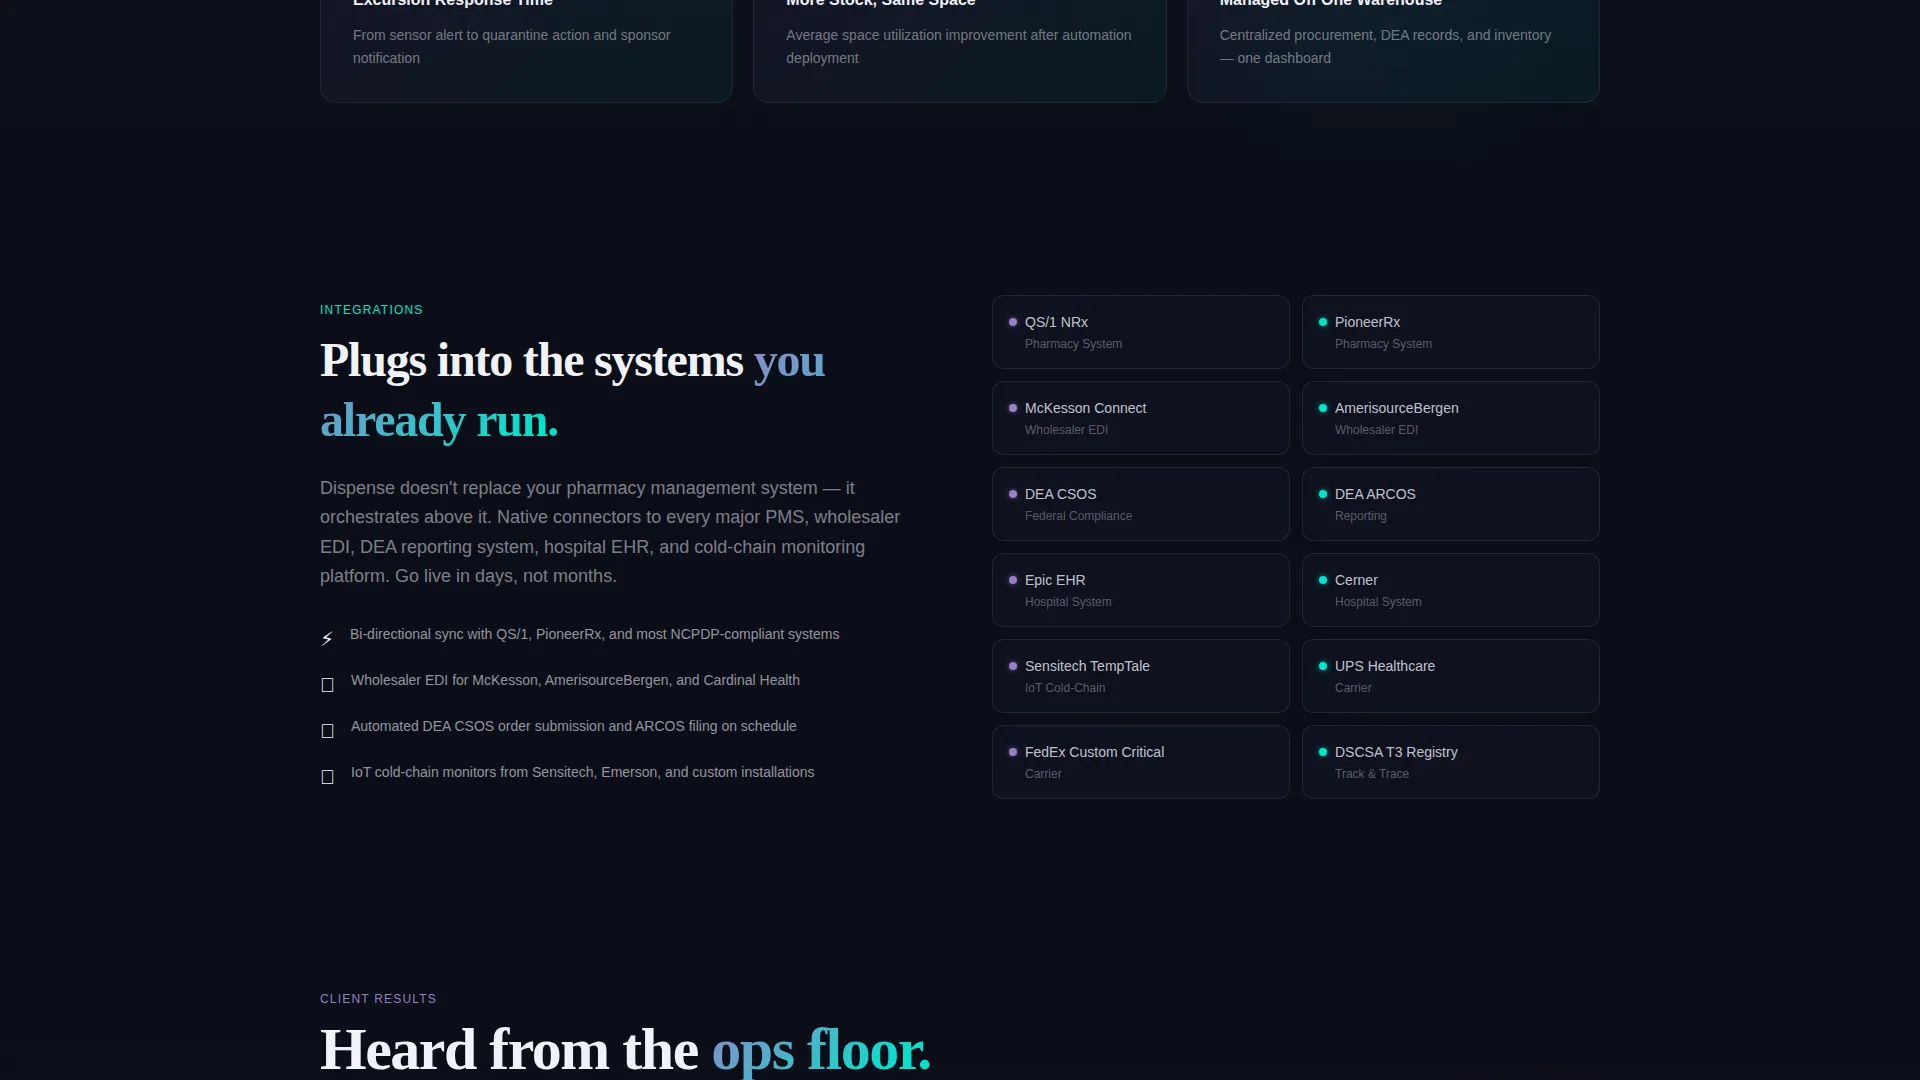Click 'Wholesaler EDI' label under AmerisourceBergen
This screenshot has width=1920, height=1080.
(1376, 430)
